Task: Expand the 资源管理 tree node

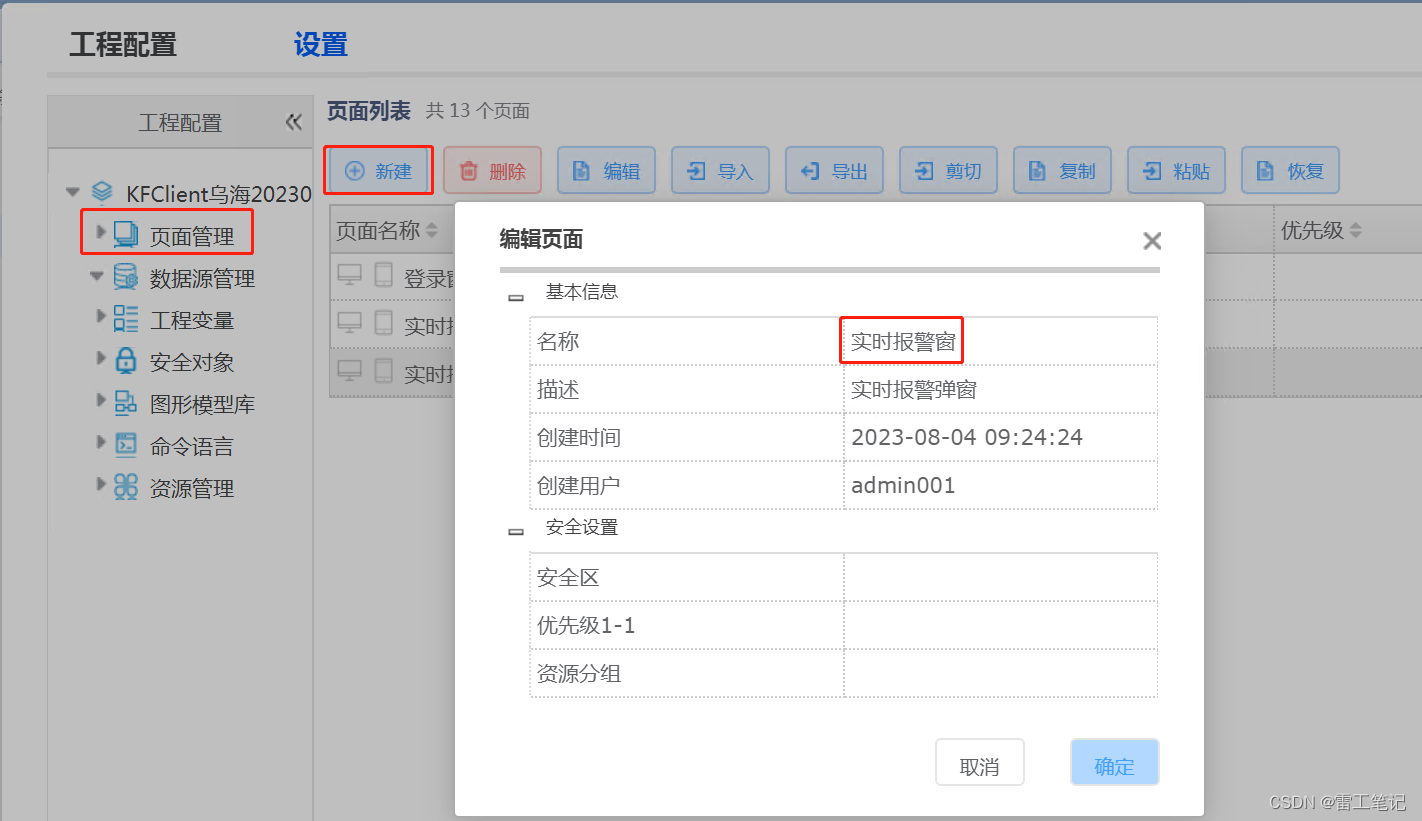Action: pos(100,484)
